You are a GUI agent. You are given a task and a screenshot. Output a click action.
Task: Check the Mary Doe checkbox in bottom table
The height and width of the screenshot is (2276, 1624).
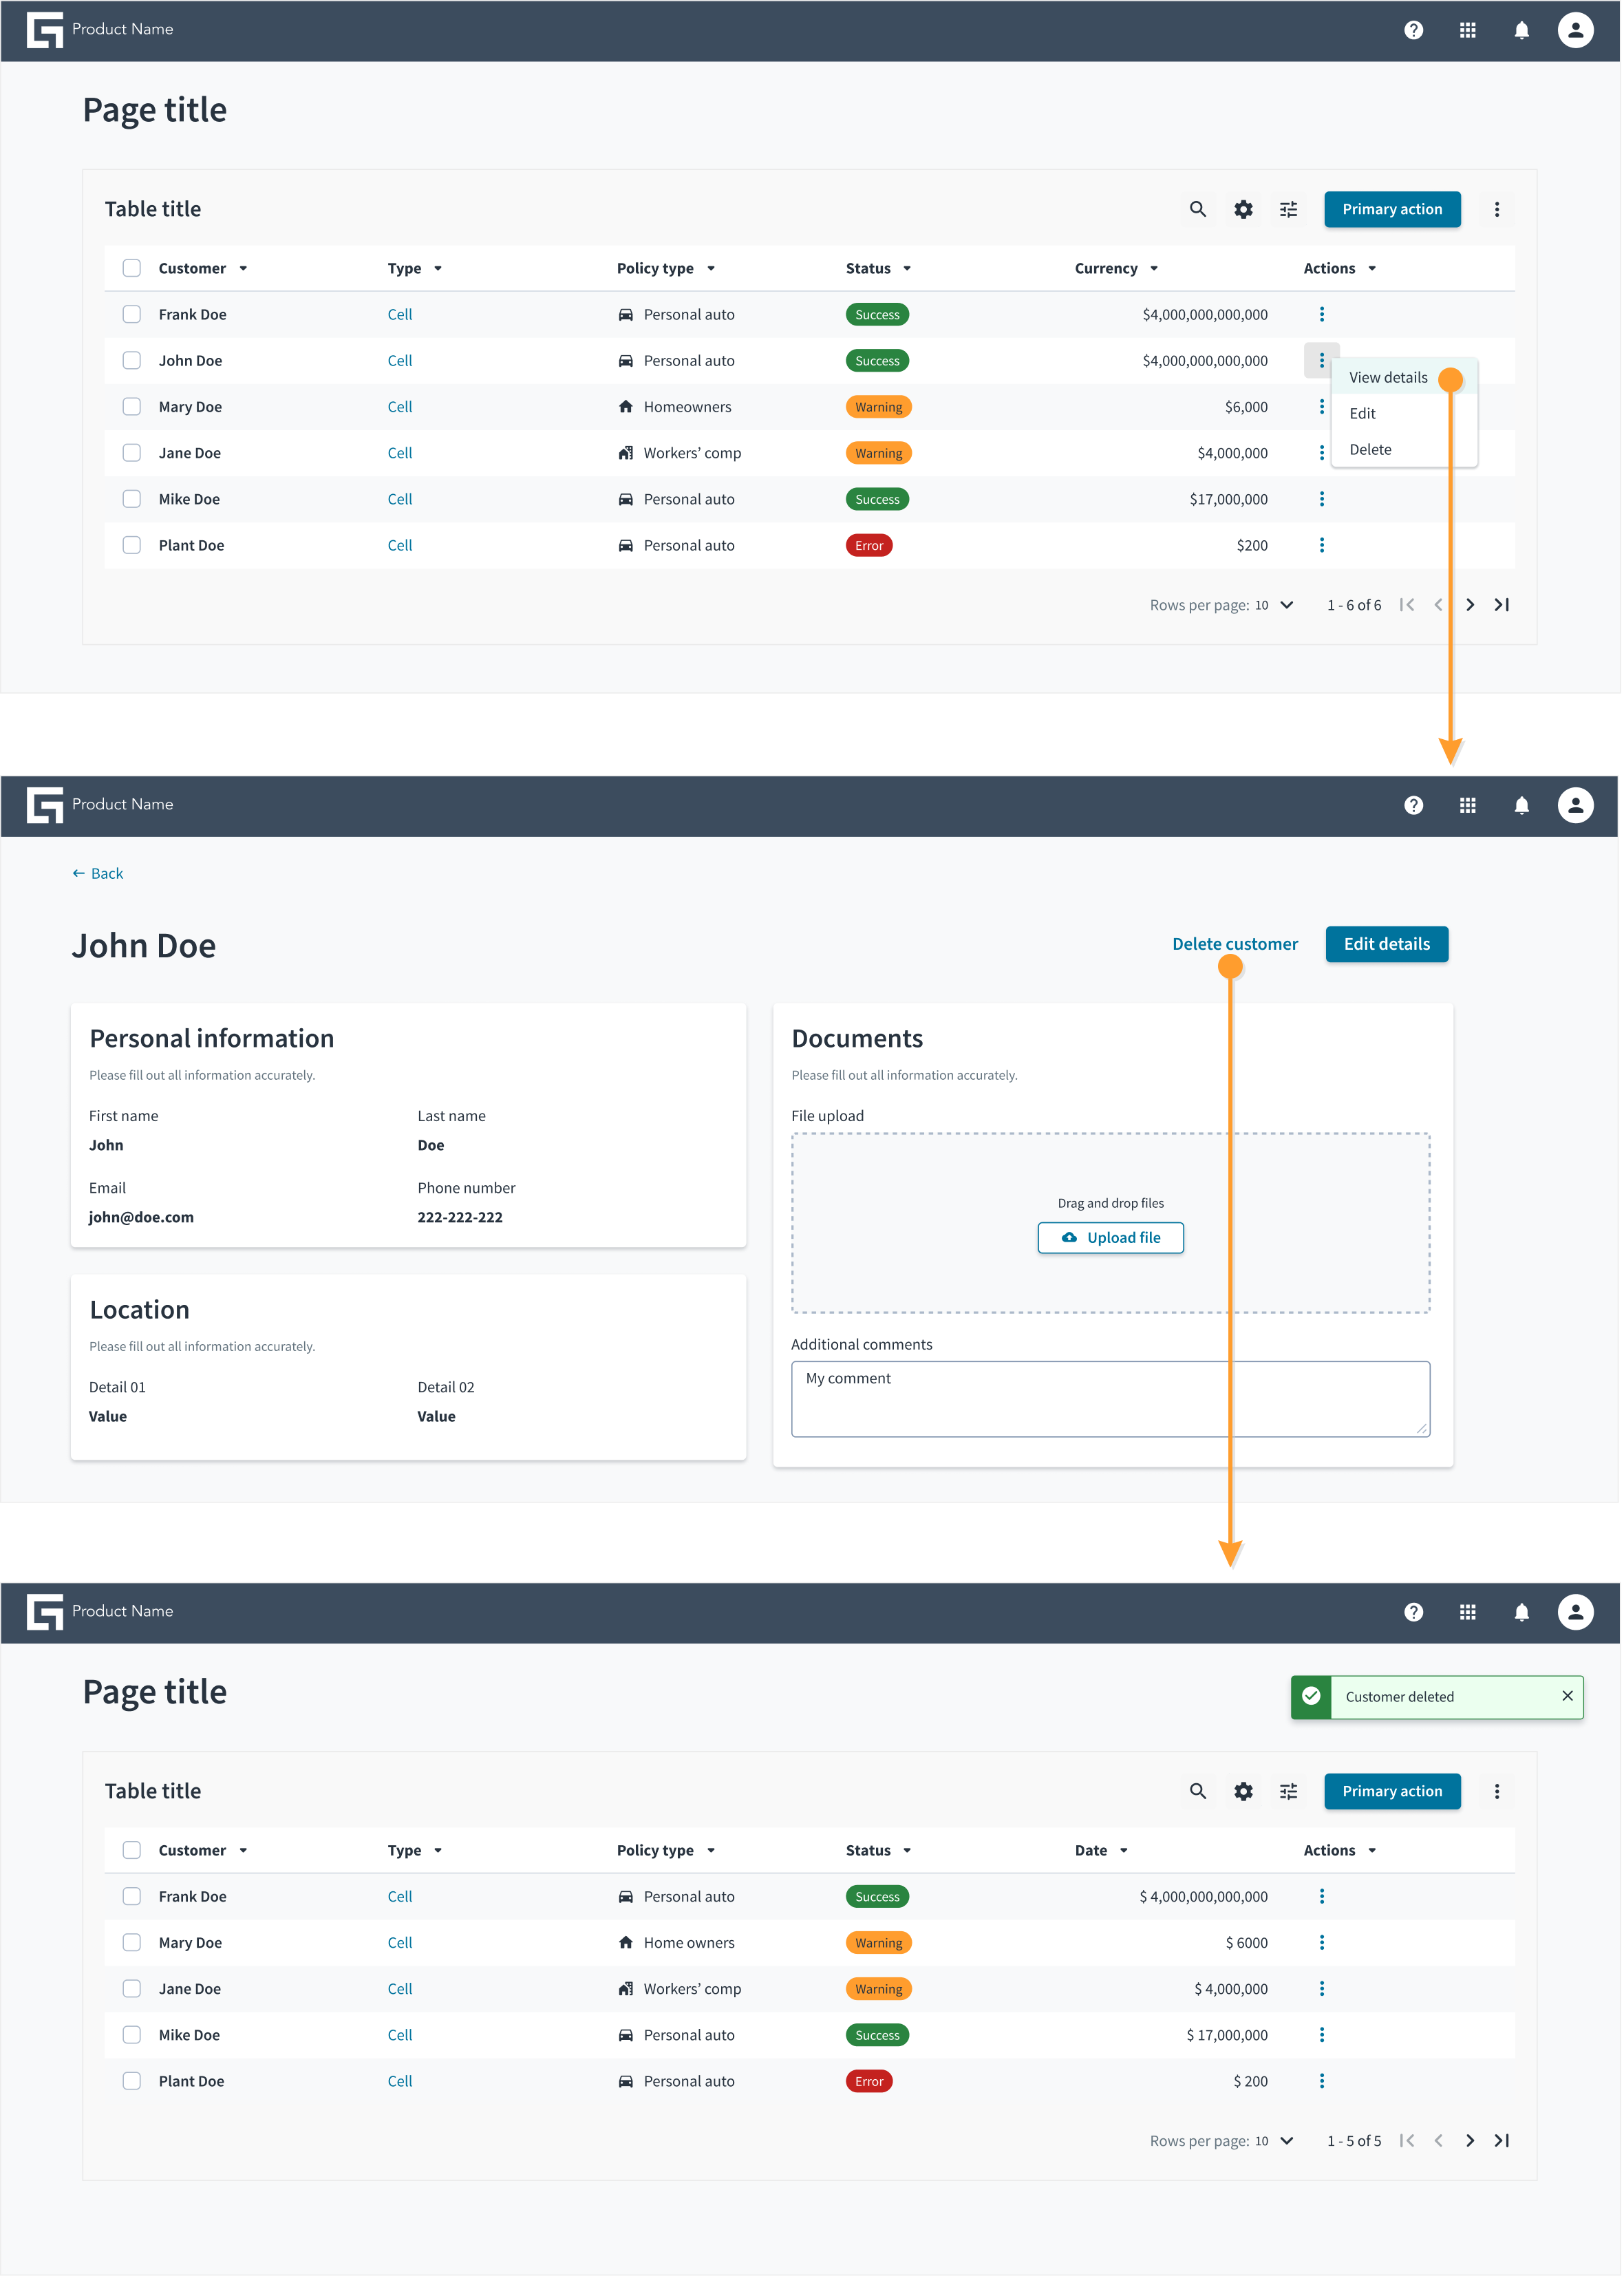132,1943
